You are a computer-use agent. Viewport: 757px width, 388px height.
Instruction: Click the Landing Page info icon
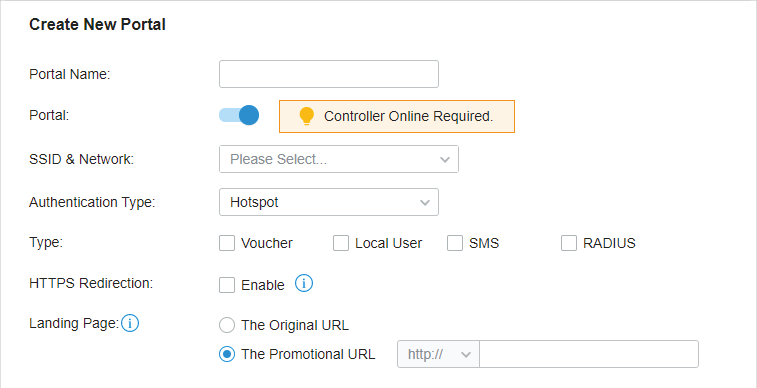click(130, 323)
